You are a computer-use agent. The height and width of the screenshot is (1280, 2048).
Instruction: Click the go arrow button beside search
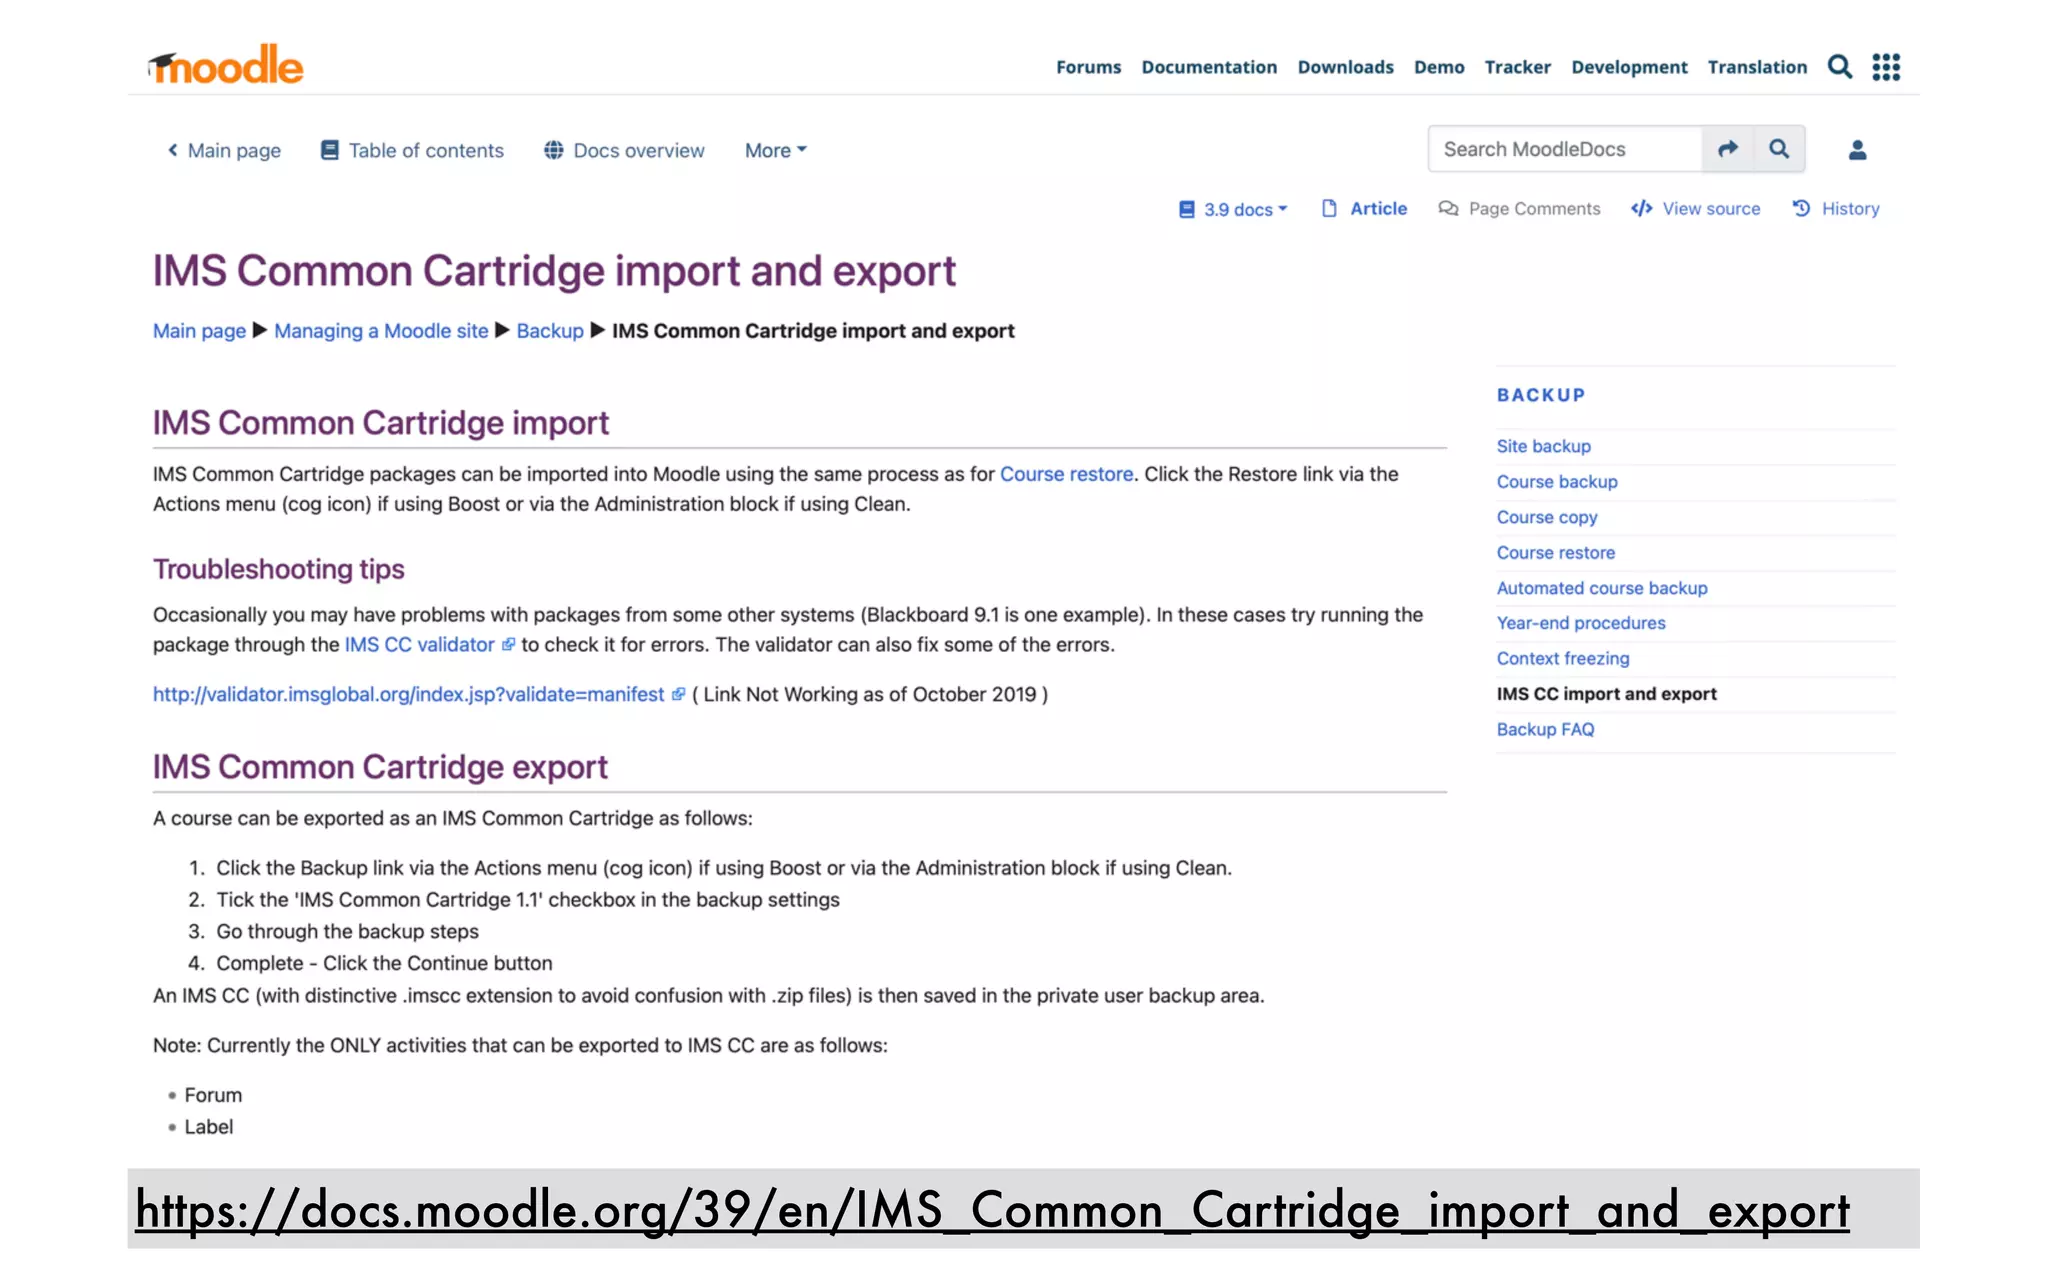point(1728,149)
